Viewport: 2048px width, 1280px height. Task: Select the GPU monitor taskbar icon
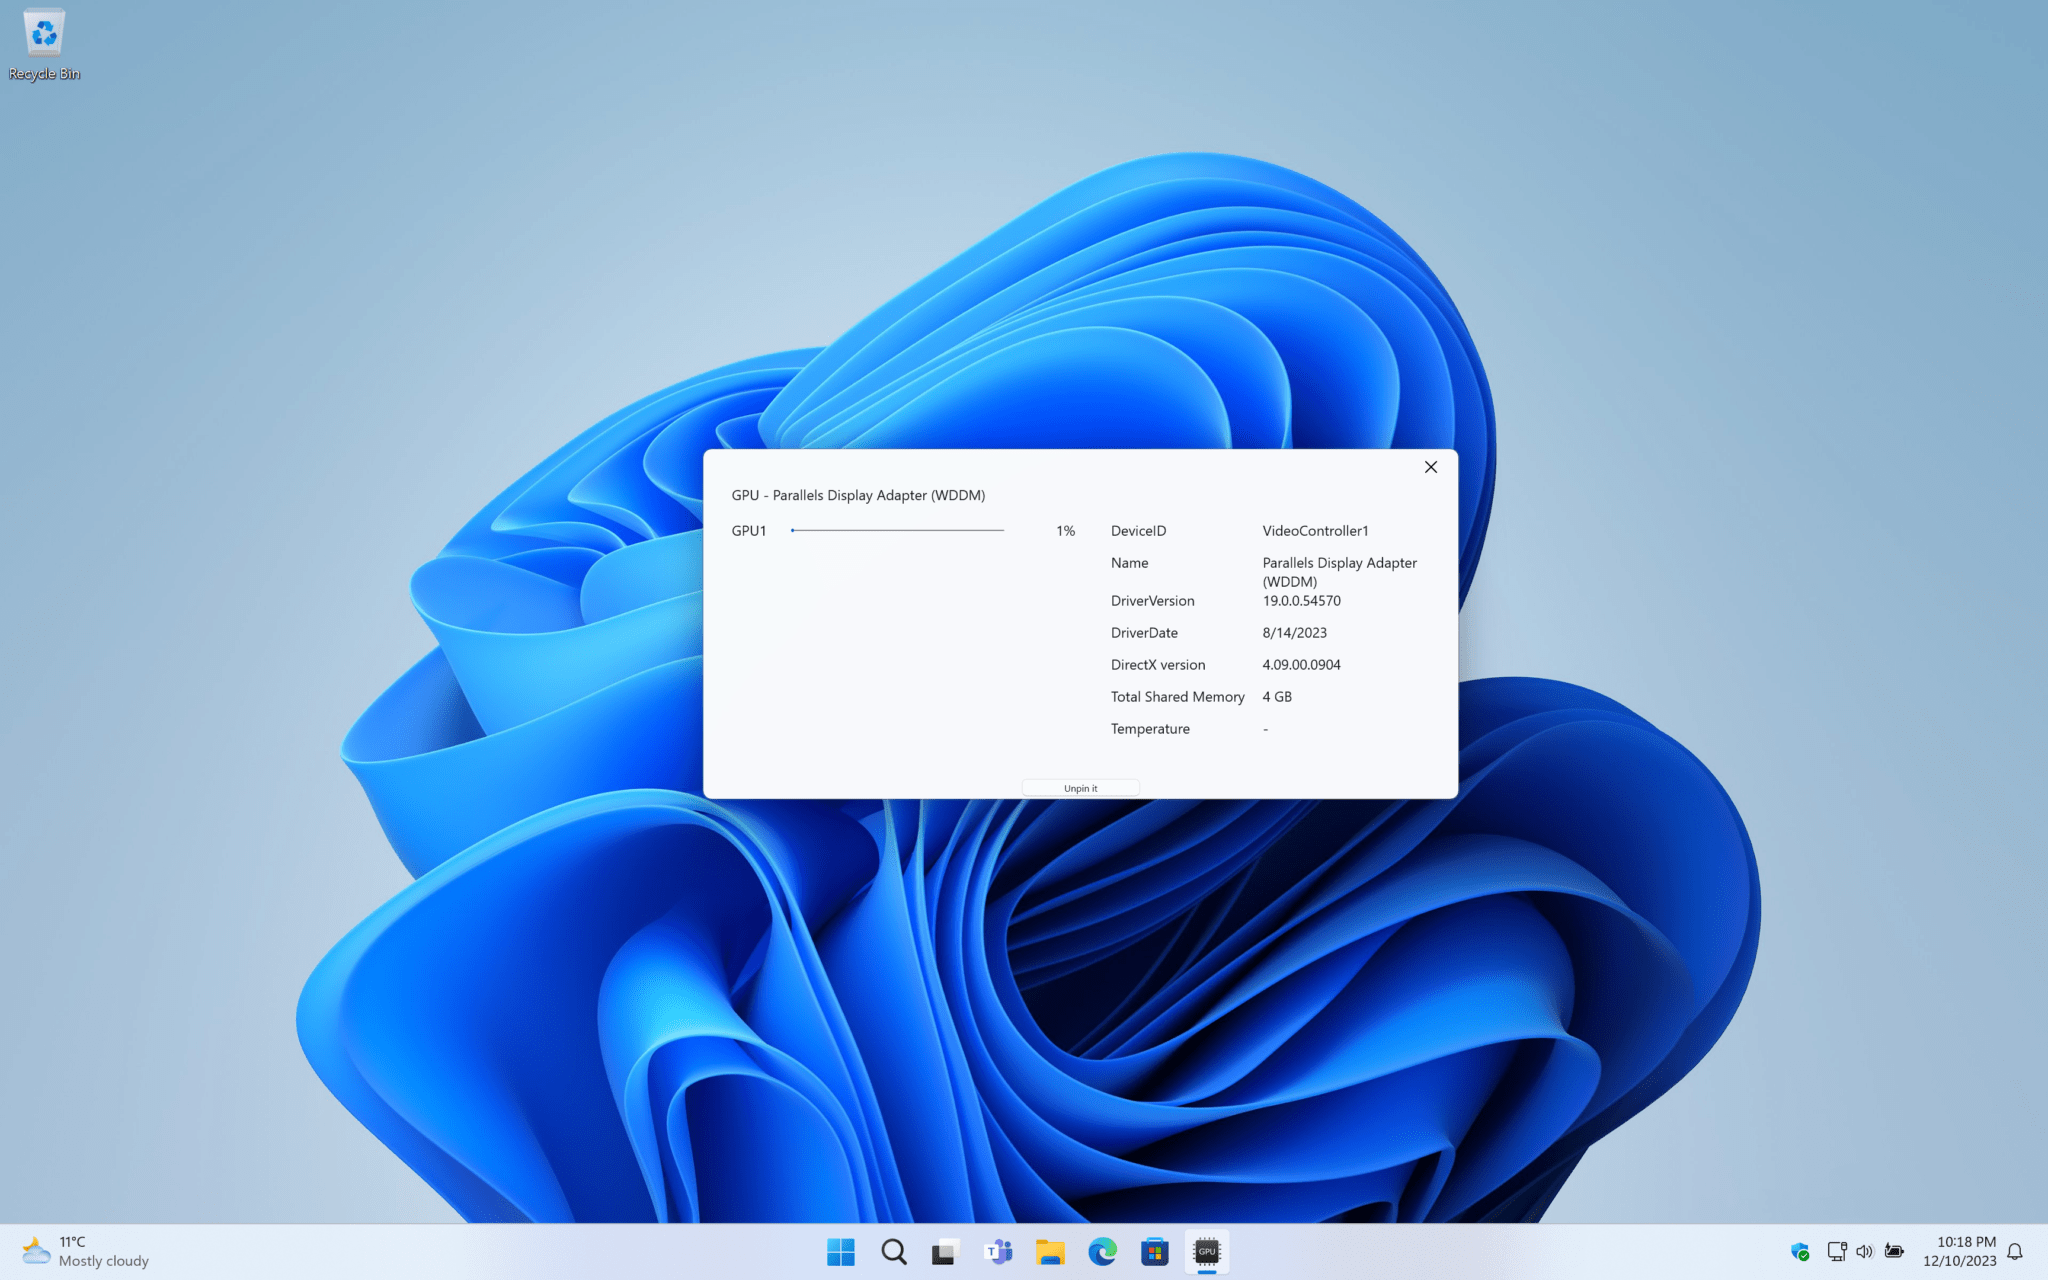point(1207,1251)
